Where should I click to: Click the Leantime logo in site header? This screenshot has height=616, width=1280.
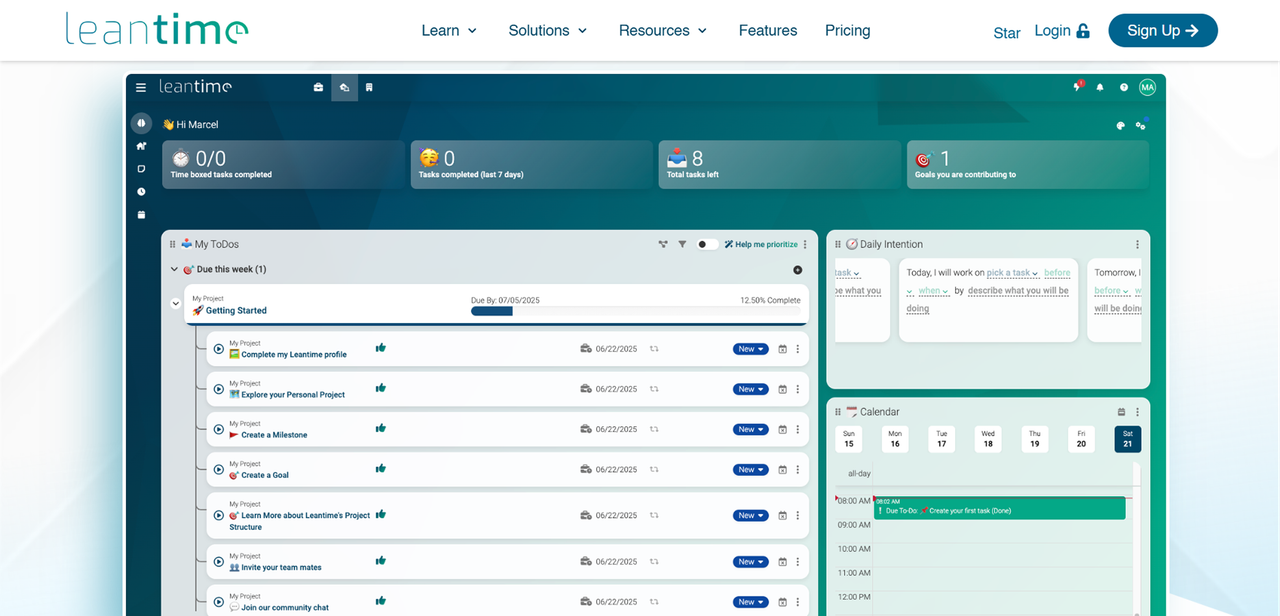pos(157,28)
